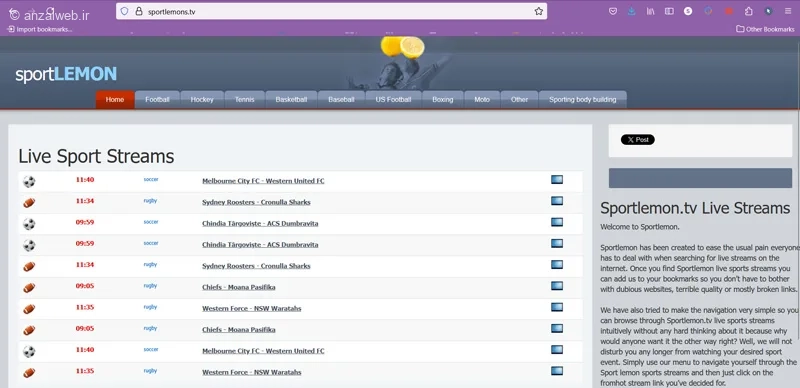The width and height of the screenshot is (800, 388).
Task: Click the blue-orange round extension icon
Action: (708, 11)
